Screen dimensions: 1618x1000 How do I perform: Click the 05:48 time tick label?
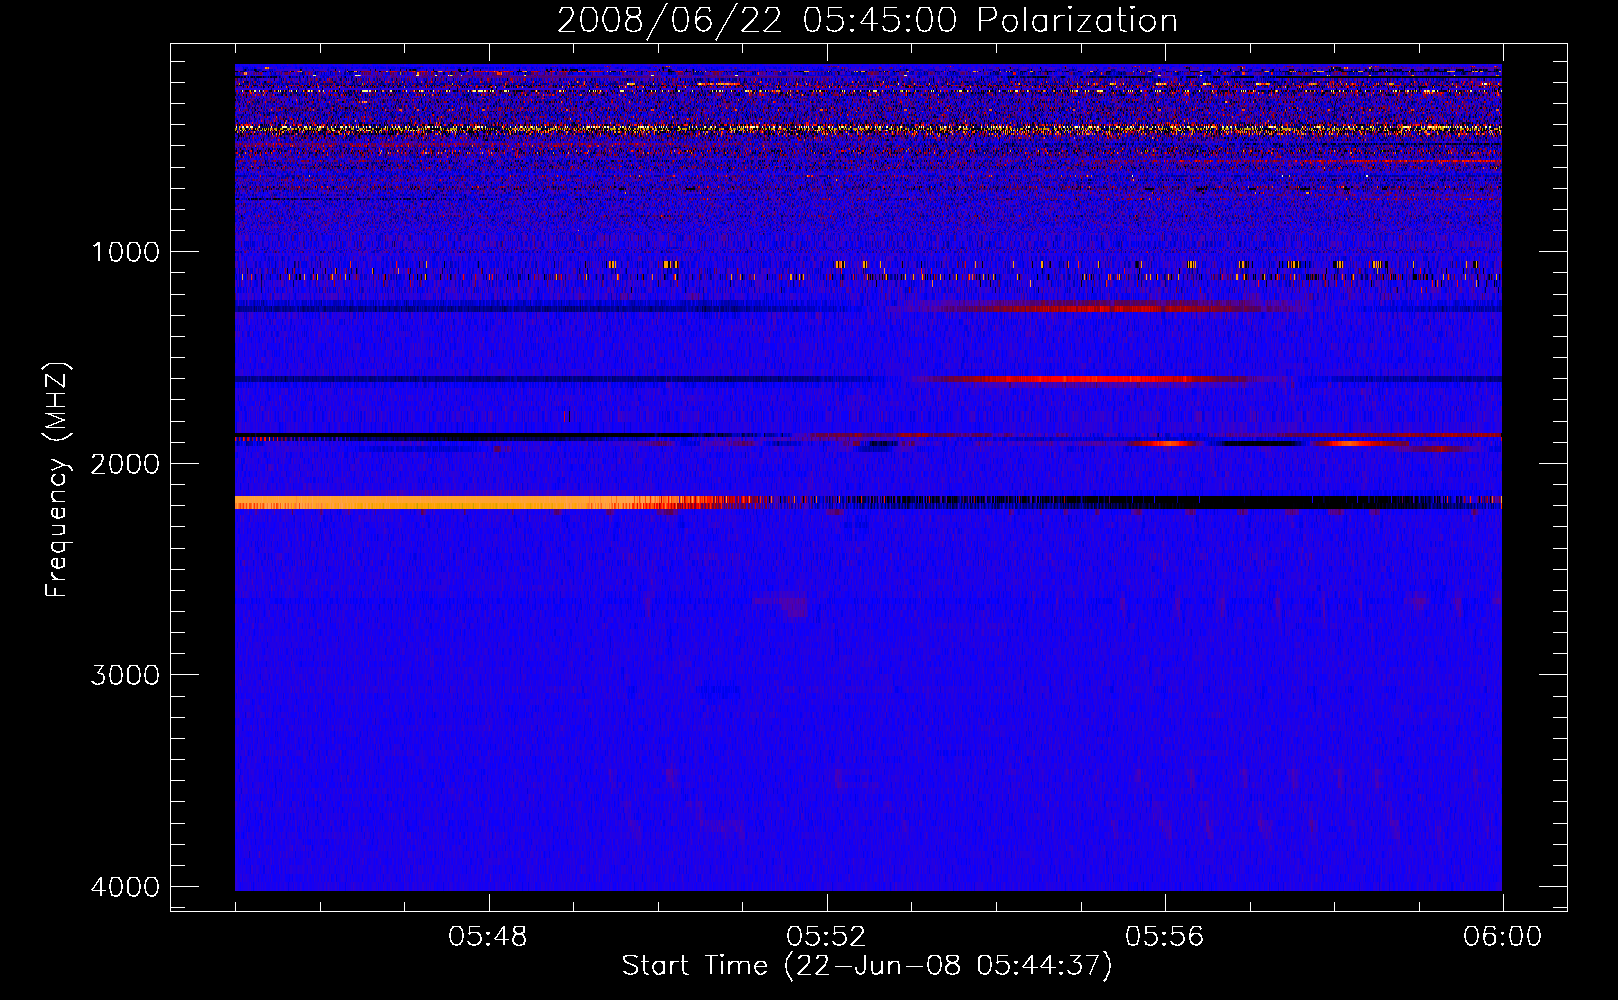[x=488, y=937]
